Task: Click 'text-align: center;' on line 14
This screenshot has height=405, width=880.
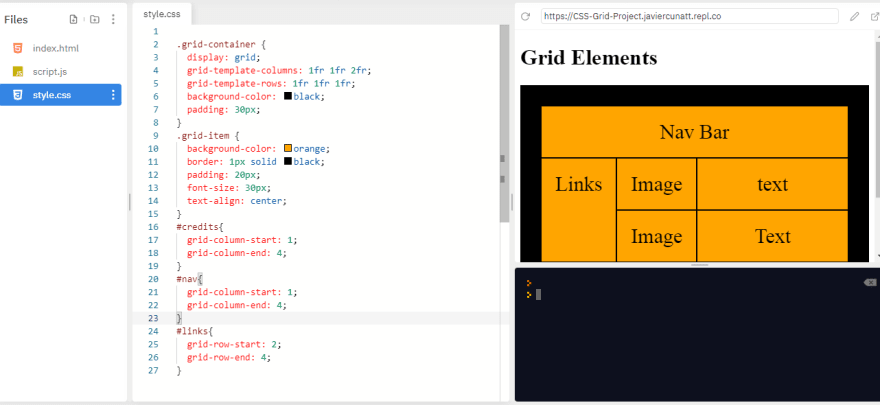Action: coord(237,200)
